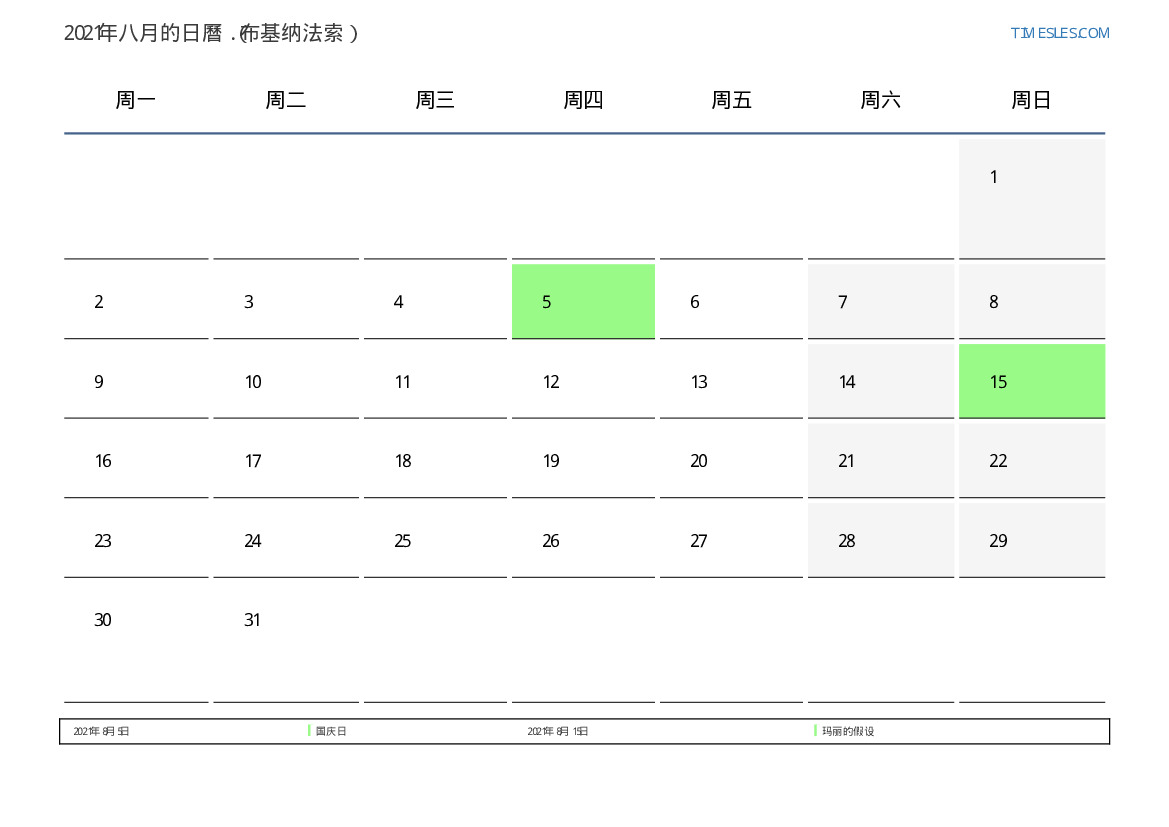Open the TIMESLES.COM link

click(1059, 33)
